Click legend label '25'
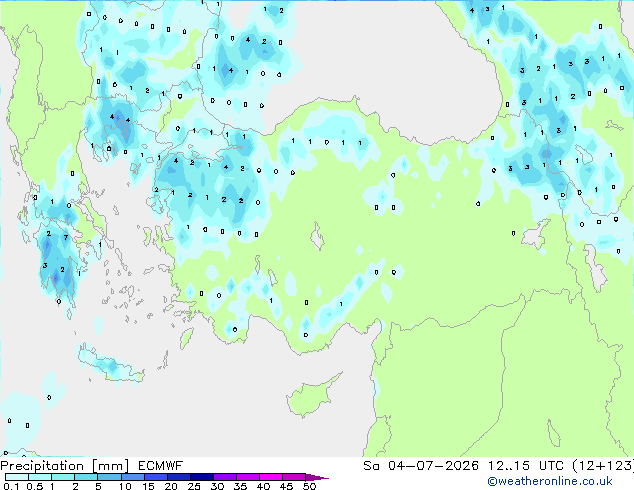This screenshot has width=634, height=490. pyautogui.click(x=194, y=486)
